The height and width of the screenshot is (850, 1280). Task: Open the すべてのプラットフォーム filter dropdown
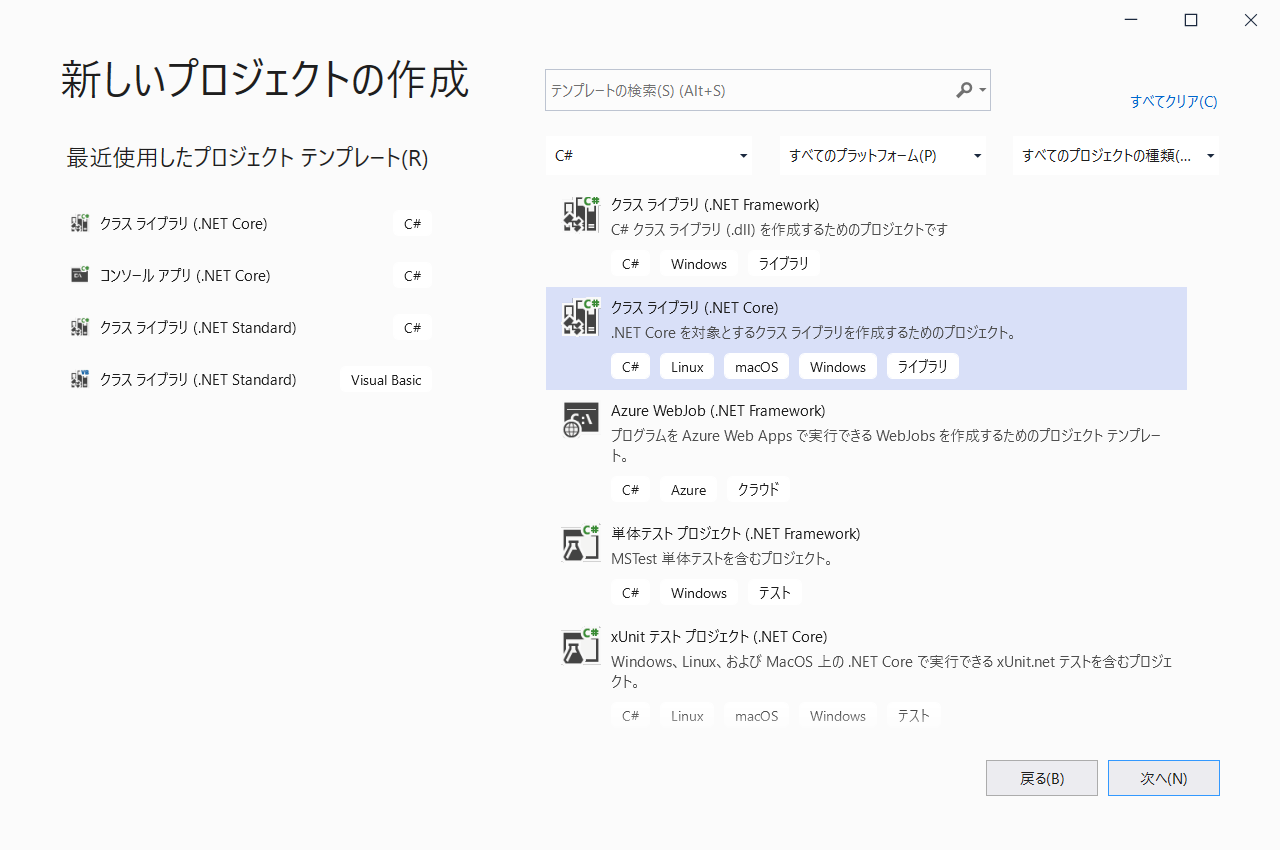pyautogui.click(x=883, y=155)
